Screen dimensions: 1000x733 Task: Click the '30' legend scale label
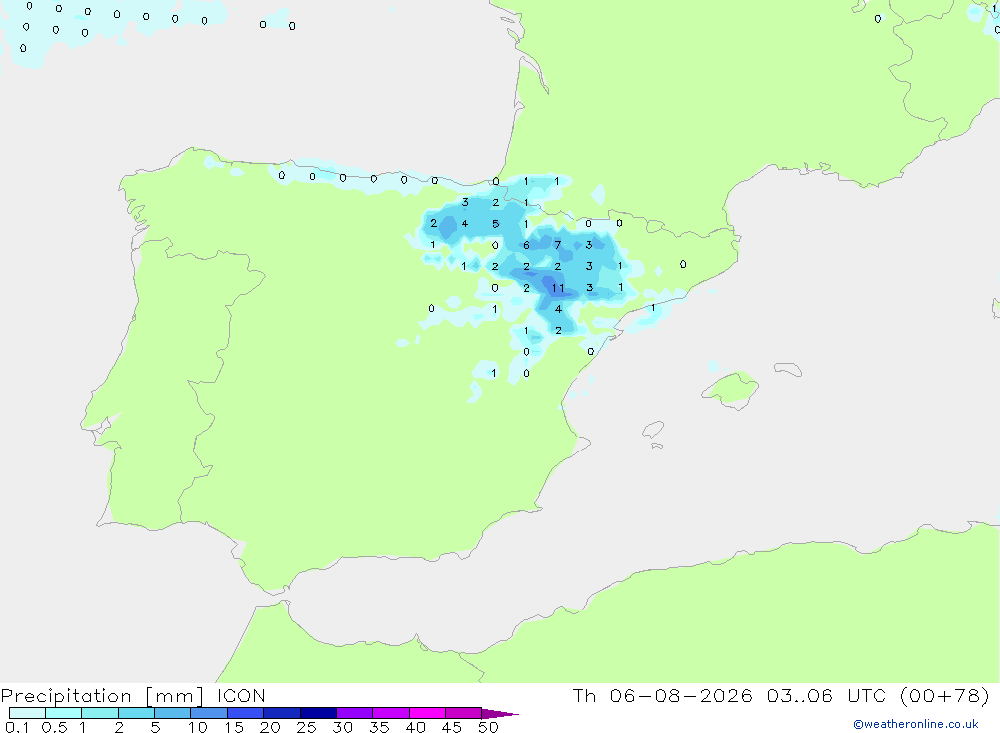pyautogui.click(x=343, y=727)
